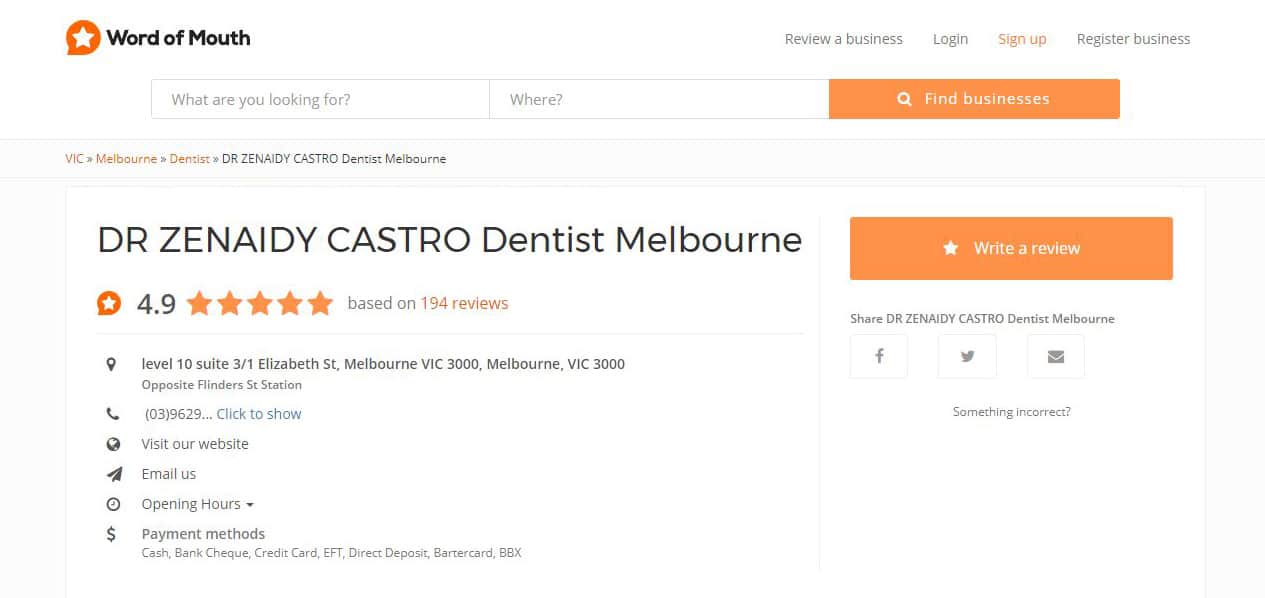This screenshot has width=1265, height=598.
Task: Click the globe website icon
Action: coord(113,444)
